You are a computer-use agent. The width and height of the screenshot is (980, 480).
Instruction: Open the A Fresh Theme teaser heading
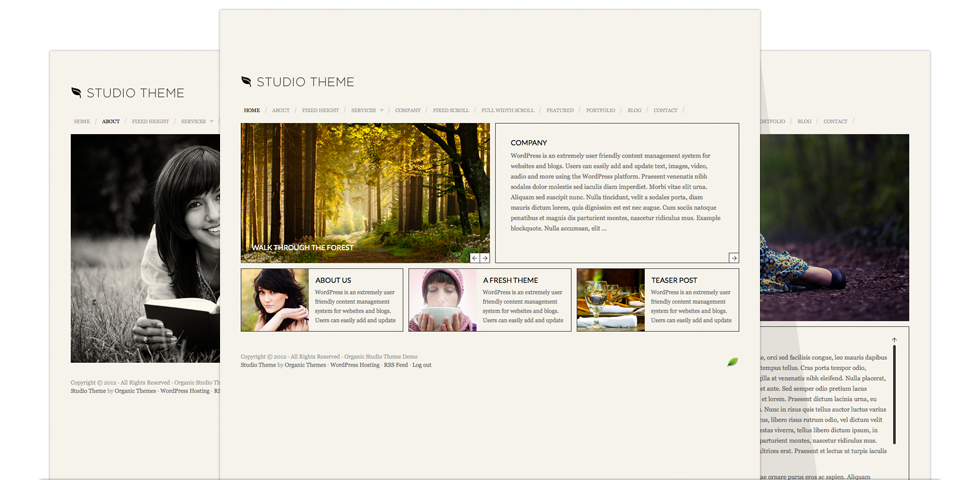(511, 281)
